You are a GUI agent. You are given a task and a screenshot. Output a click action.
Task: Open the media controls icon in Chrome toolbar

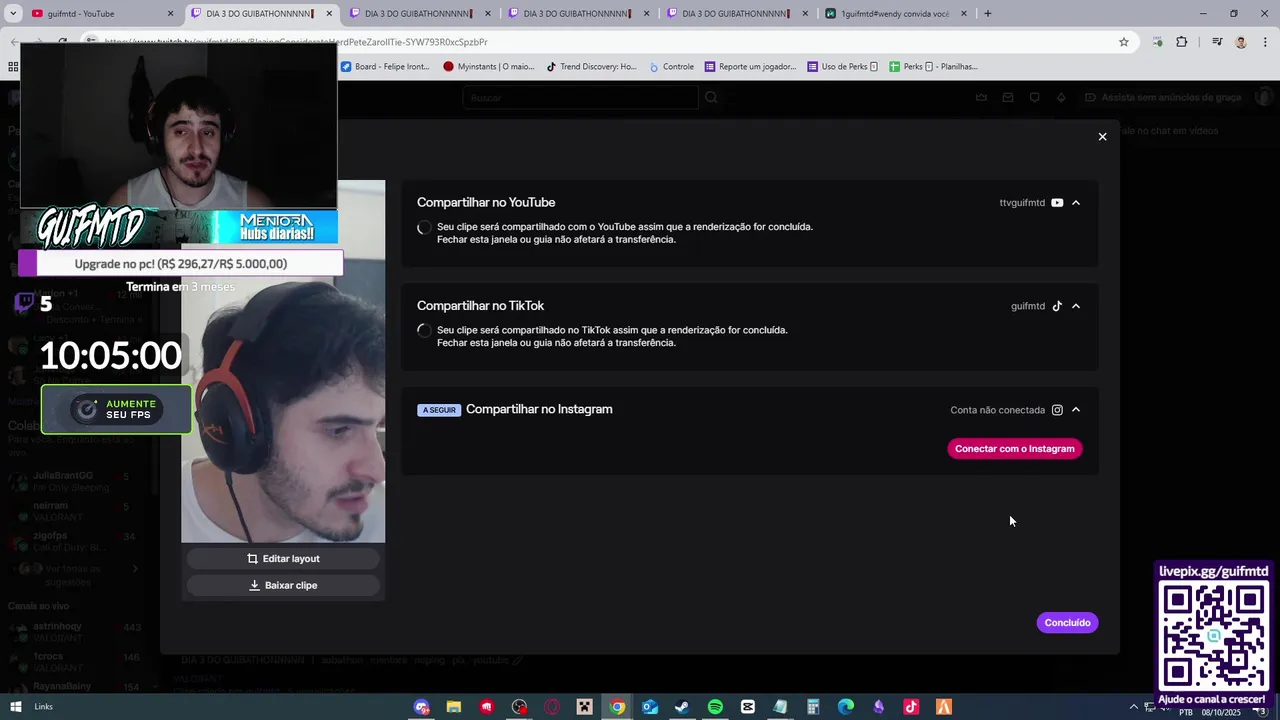(1217, 42)
